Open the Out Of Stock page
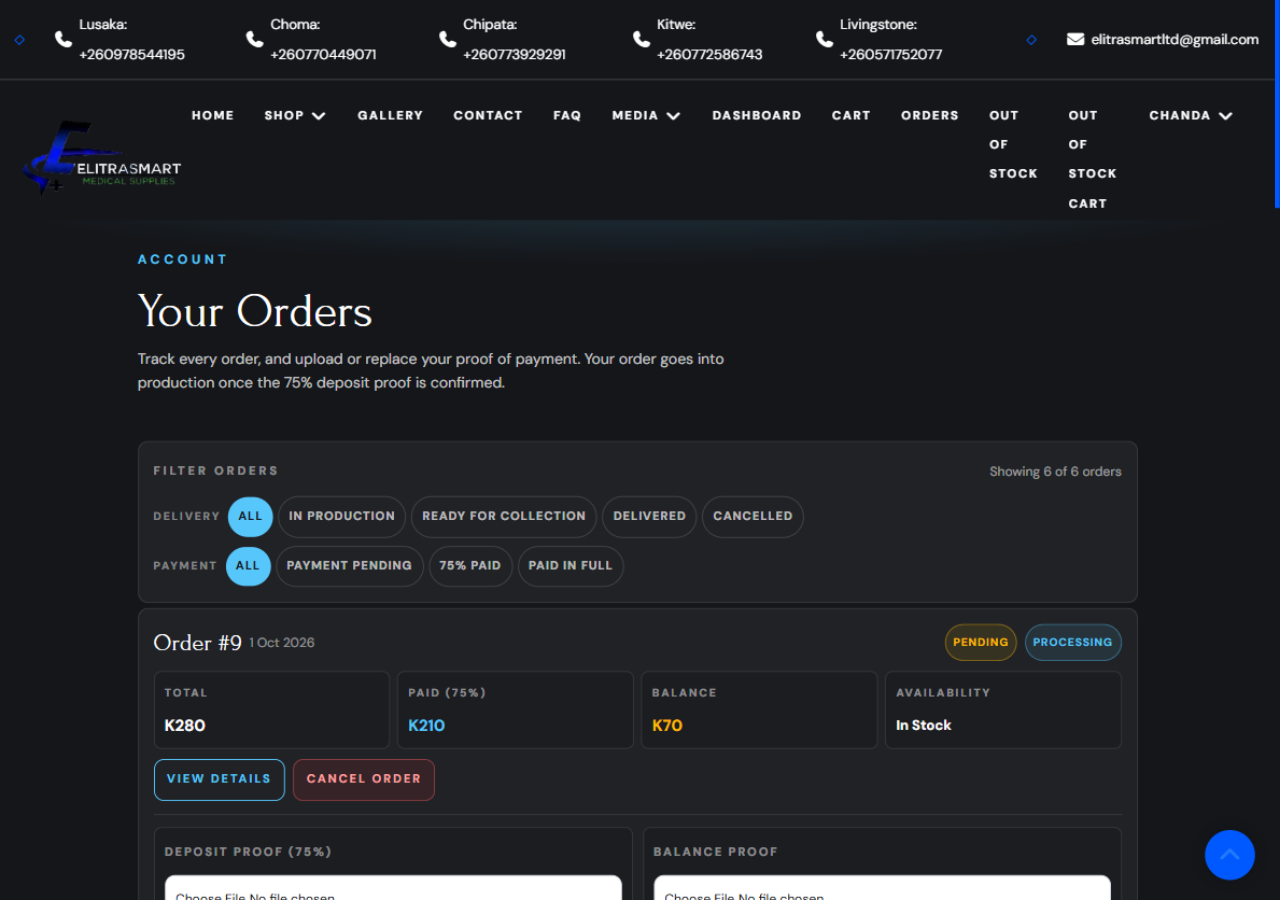Viewport: 1280px width, 900px height. click(x=1013, y=144)
